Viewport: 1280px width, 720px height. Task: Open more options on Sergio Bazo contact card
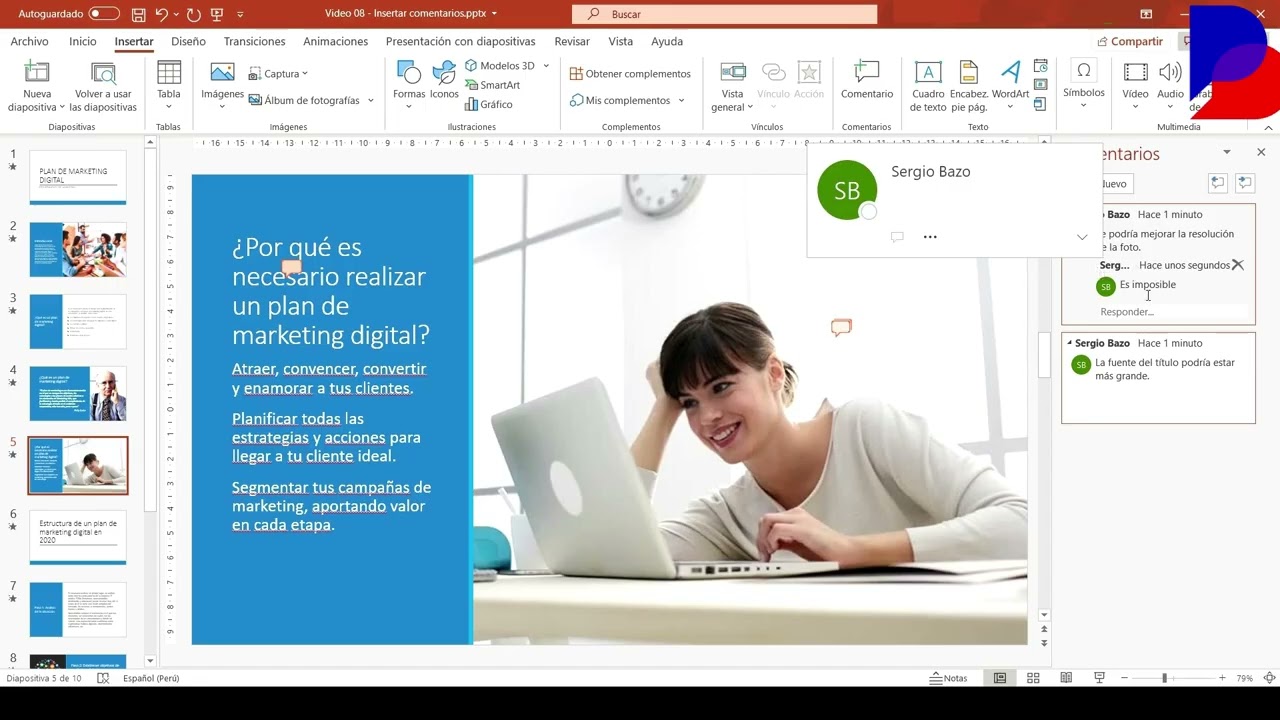[930, 237]
